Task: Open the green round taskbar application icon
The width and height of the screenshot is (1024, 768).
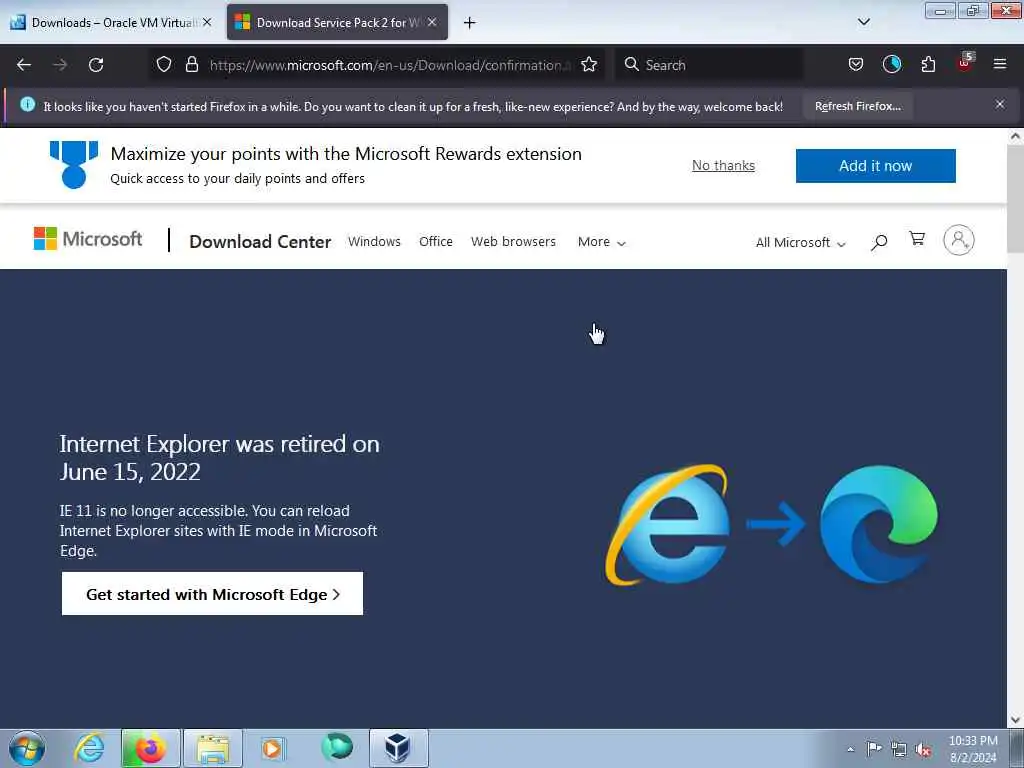Action: click(x=337, y=747)
